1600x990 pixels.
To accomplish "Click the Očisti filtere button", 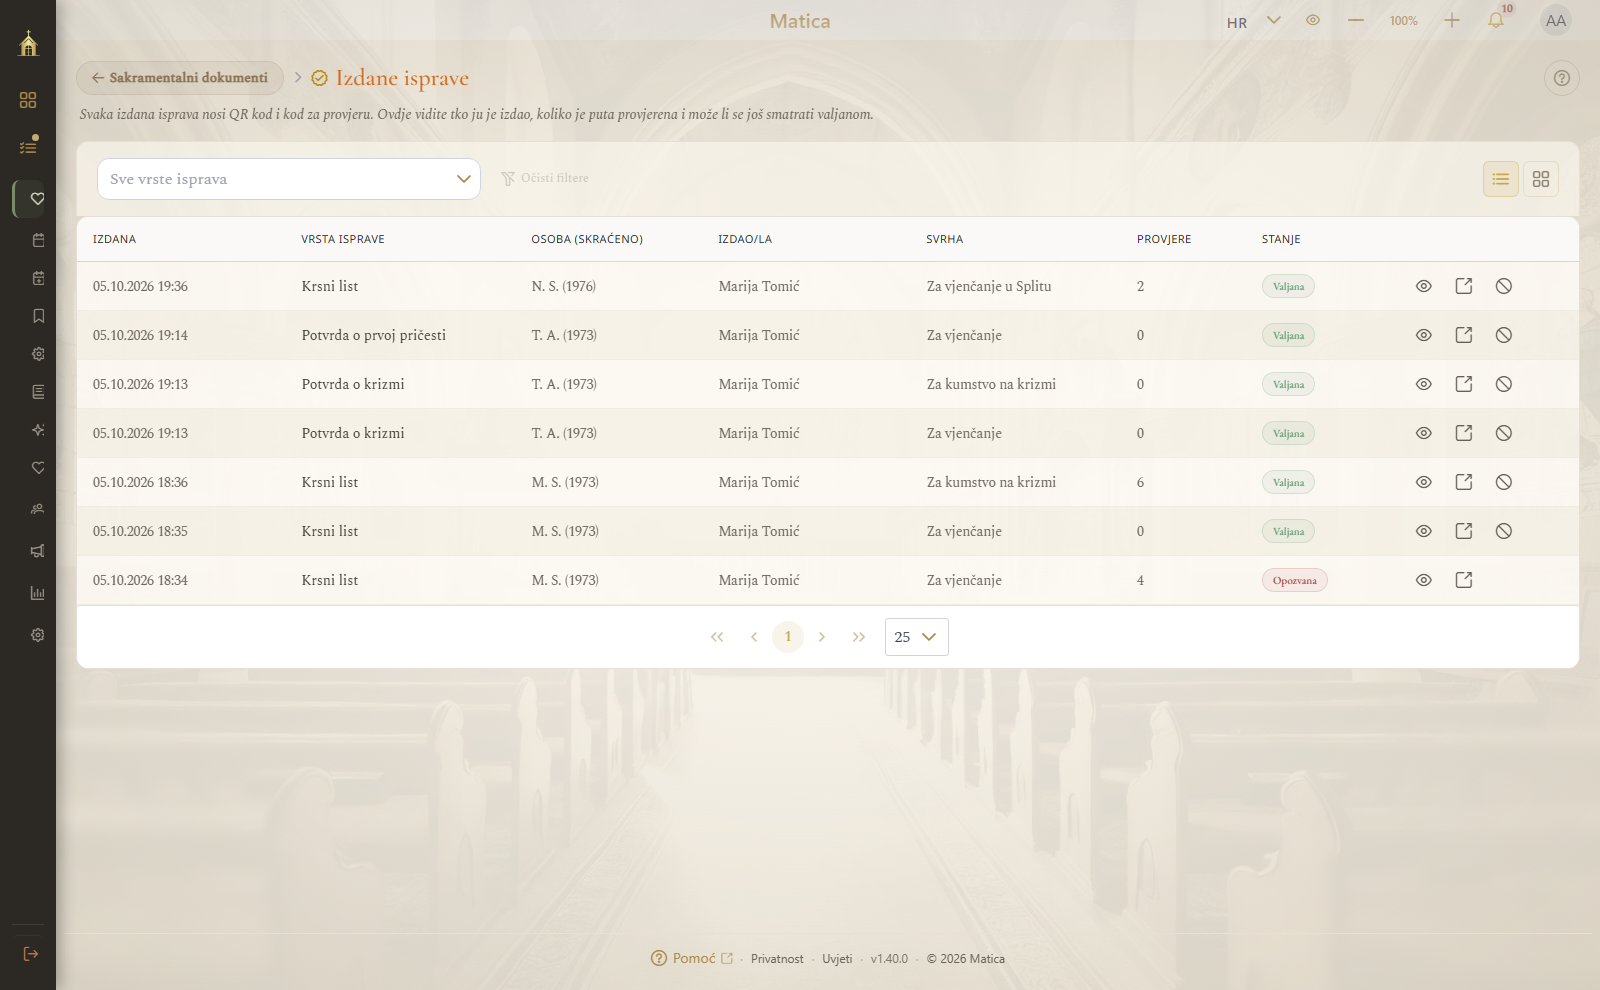I will click(x=545, y=178).
